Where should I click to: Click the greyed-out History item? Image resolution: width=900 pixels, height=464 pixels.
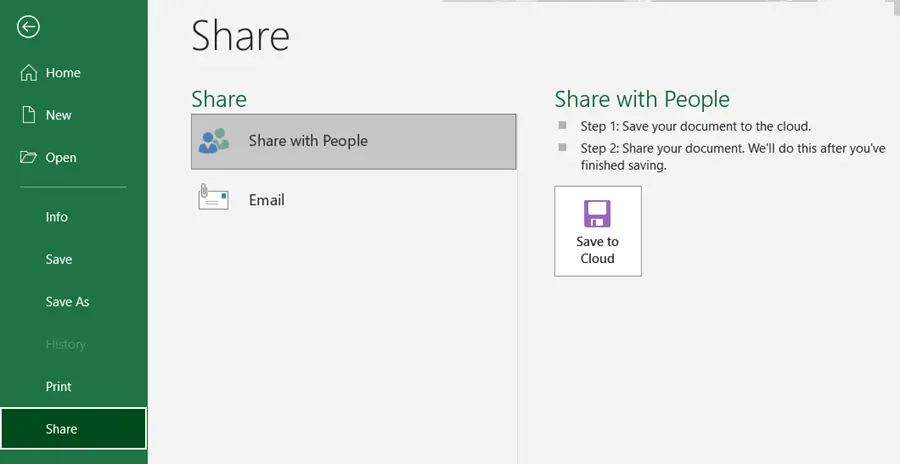(x=65, y=344)
